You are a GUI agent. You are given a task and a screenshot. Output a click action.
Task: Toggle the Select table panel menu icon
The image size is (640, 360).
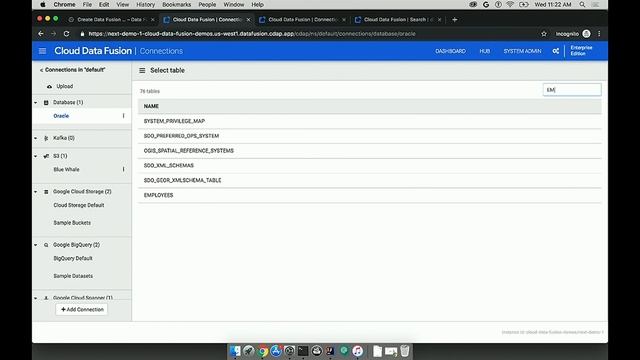click(142, 71)
